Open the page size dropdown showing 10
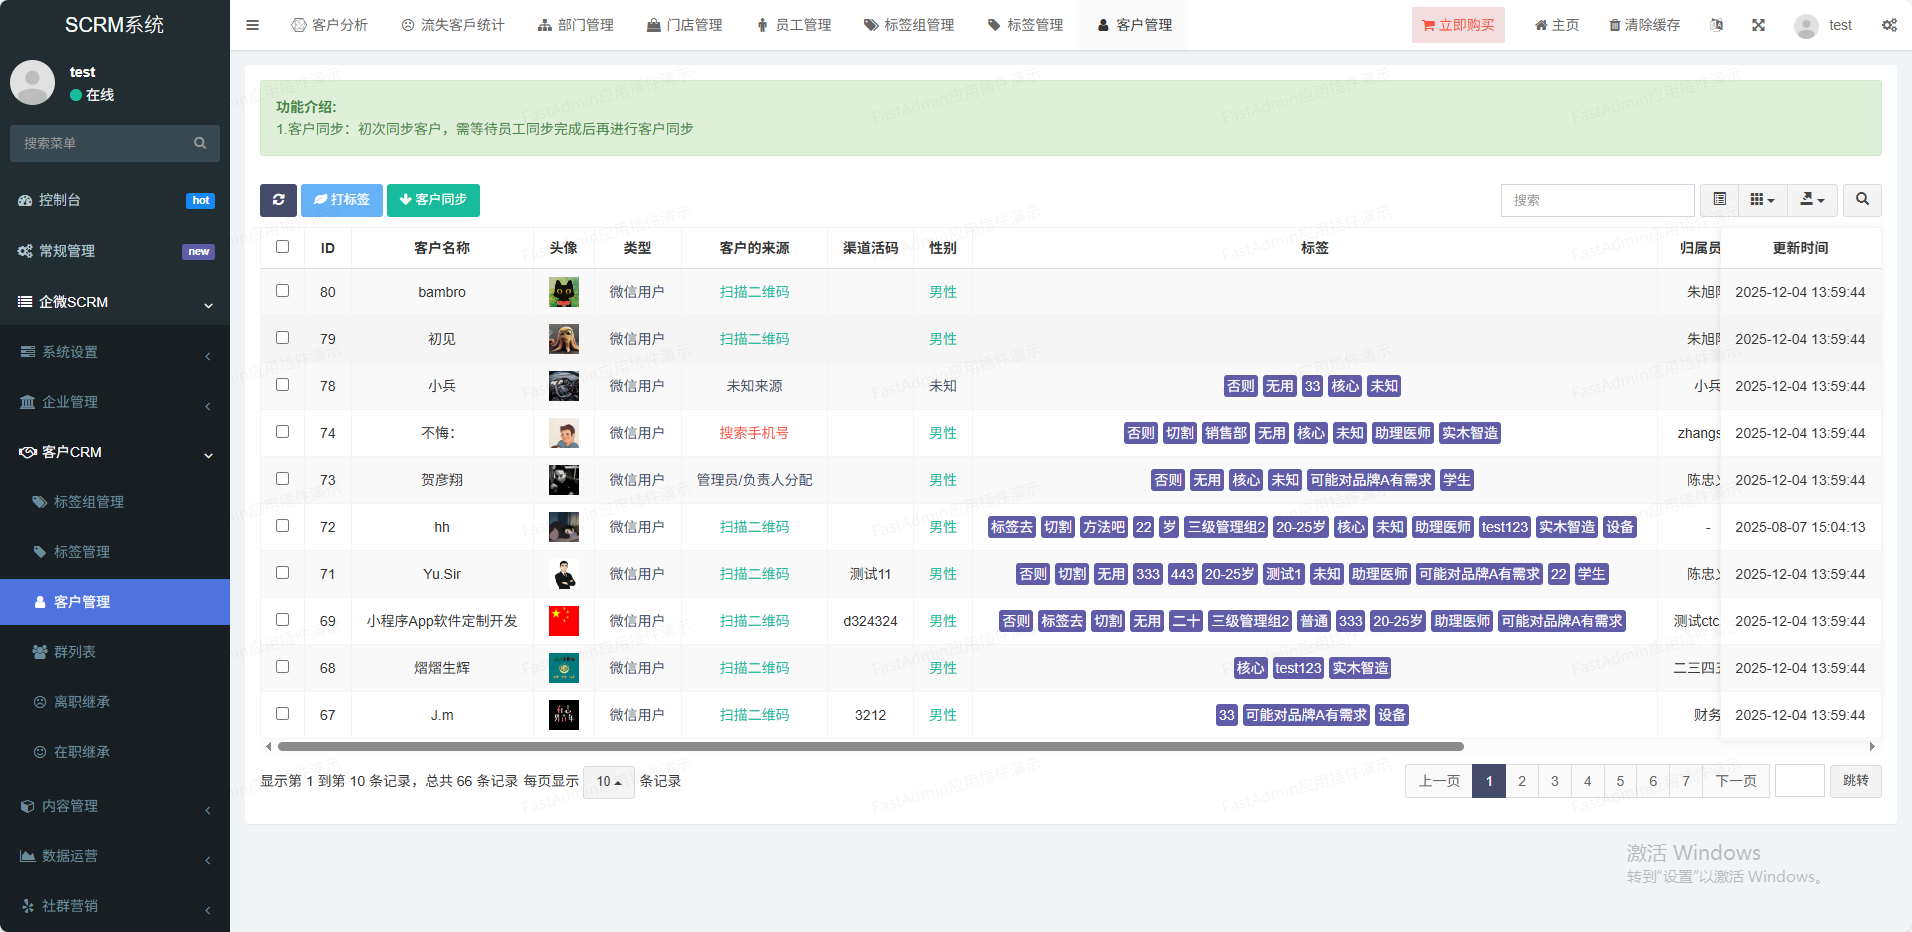 point(608,781)
